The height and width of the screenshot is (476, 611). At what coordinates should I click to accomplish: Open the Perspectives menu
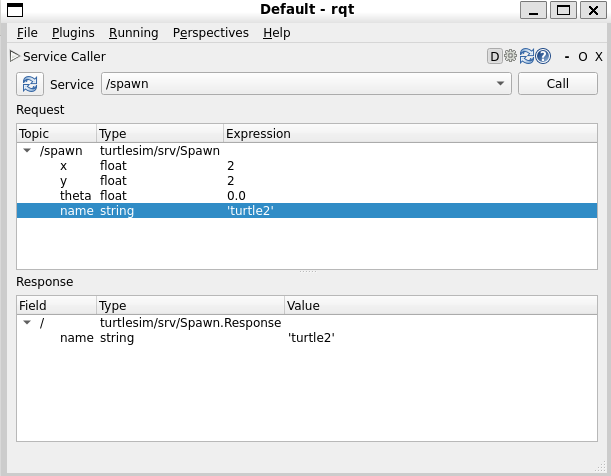pos(210,32)
